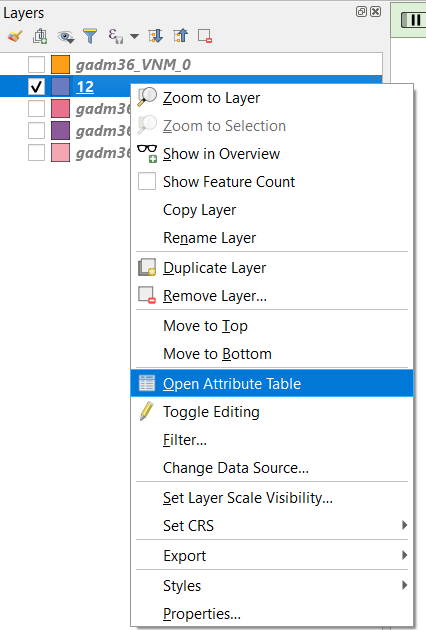Uncheck visibility of layer 12

(36, 86)
